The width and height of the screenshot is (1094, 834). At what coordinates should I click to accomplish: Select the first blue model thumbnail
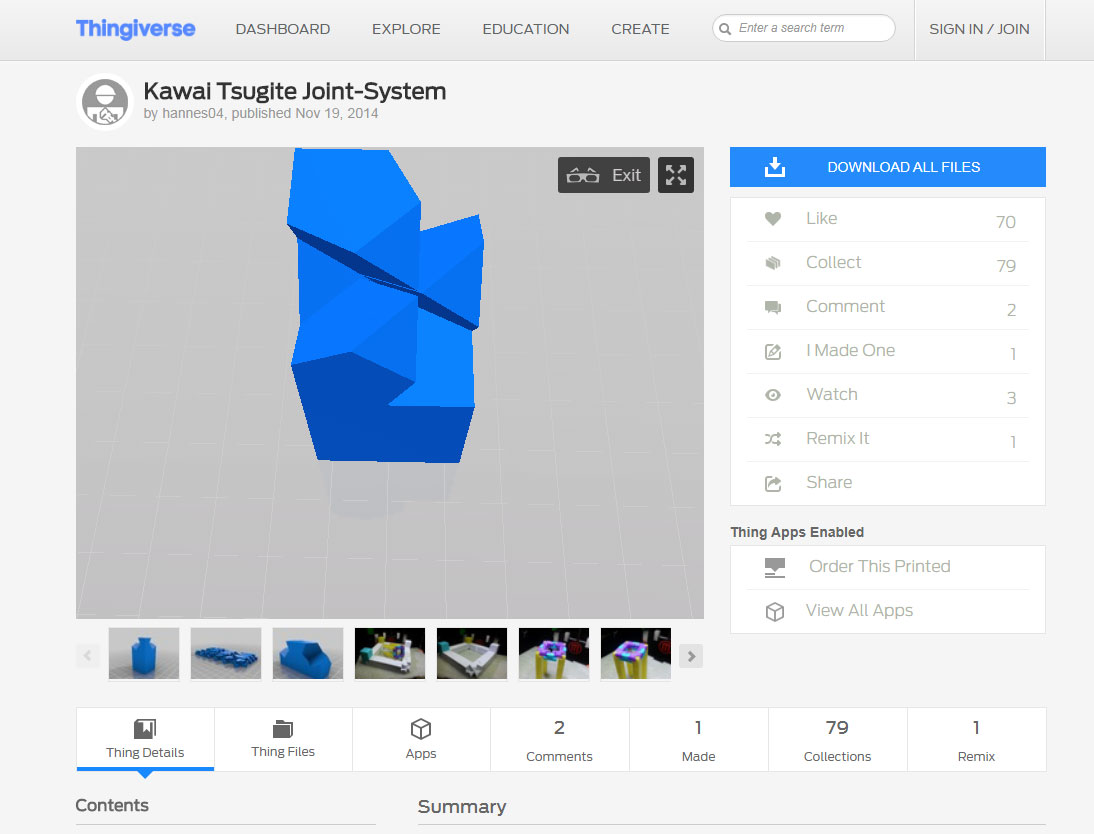coord(144,654)
